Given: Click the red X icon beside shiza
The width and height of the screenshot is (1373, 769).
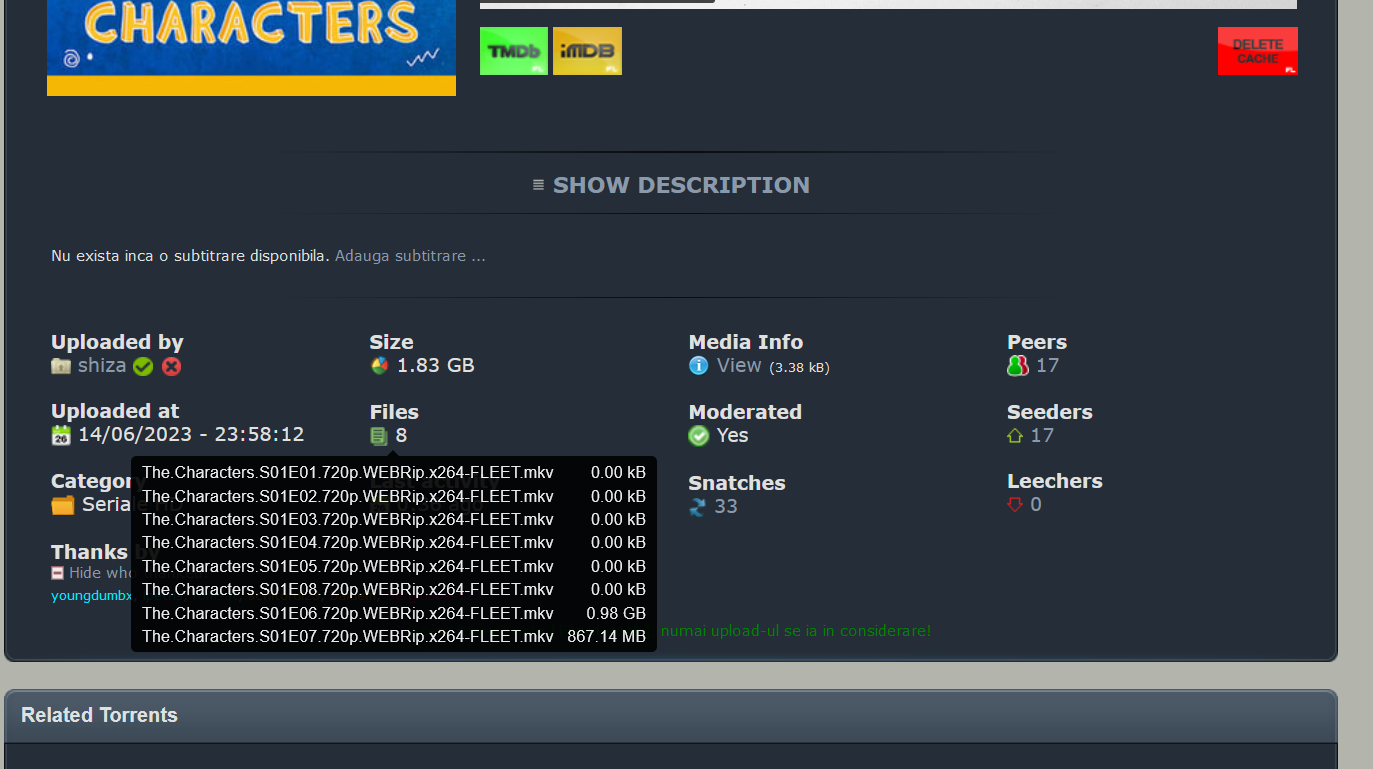Looking at the screenshot, I should click(x=172, y=367).
